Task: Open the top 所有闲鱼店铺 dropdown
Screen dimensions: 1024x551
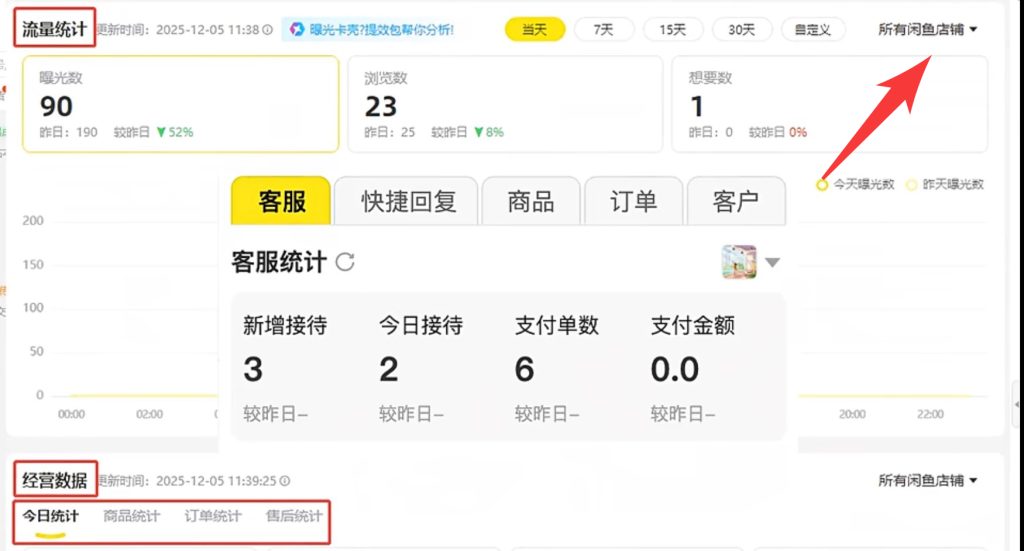Action: pos(927,29)
